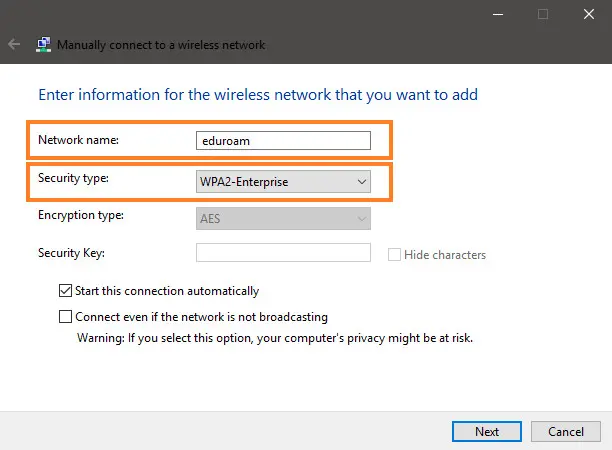The width and height of the screenshot is (612, 450).
Task: Maximize the dialog window
Action: click(x=543, y=14)
